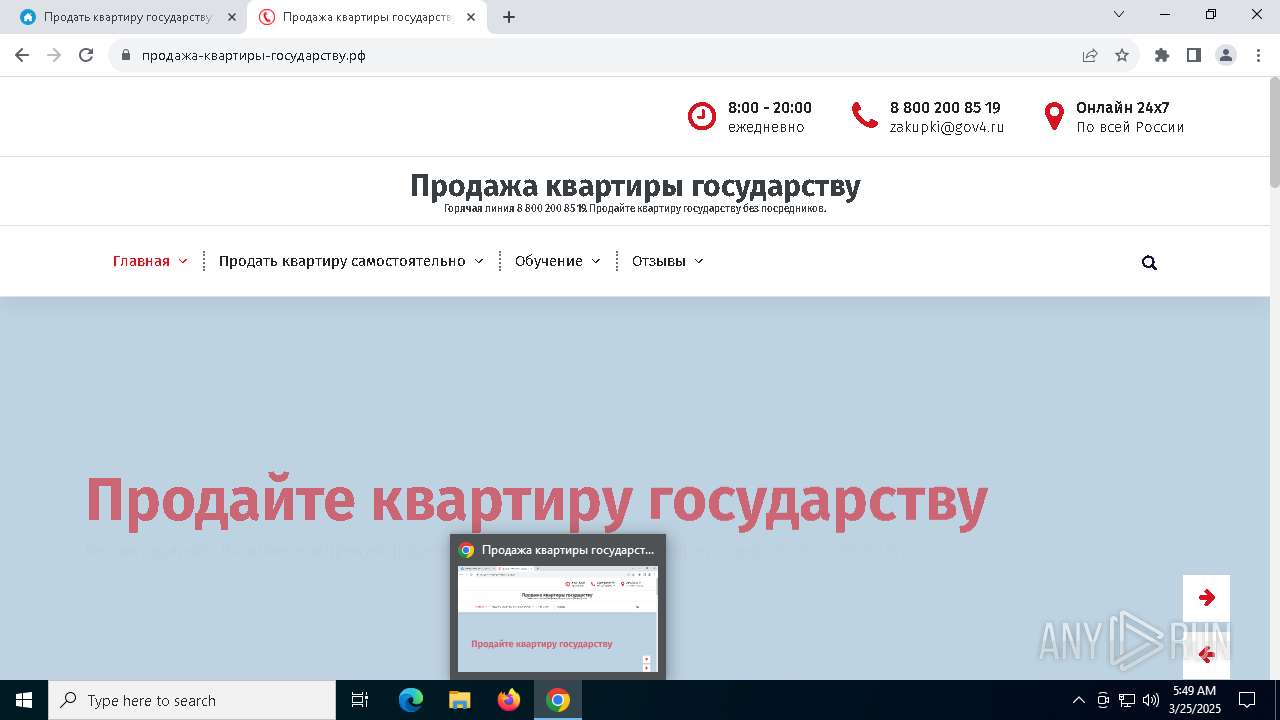Click phone number 8 800 200 85 19
The image size is (1280, 720).
pos(945,108)
